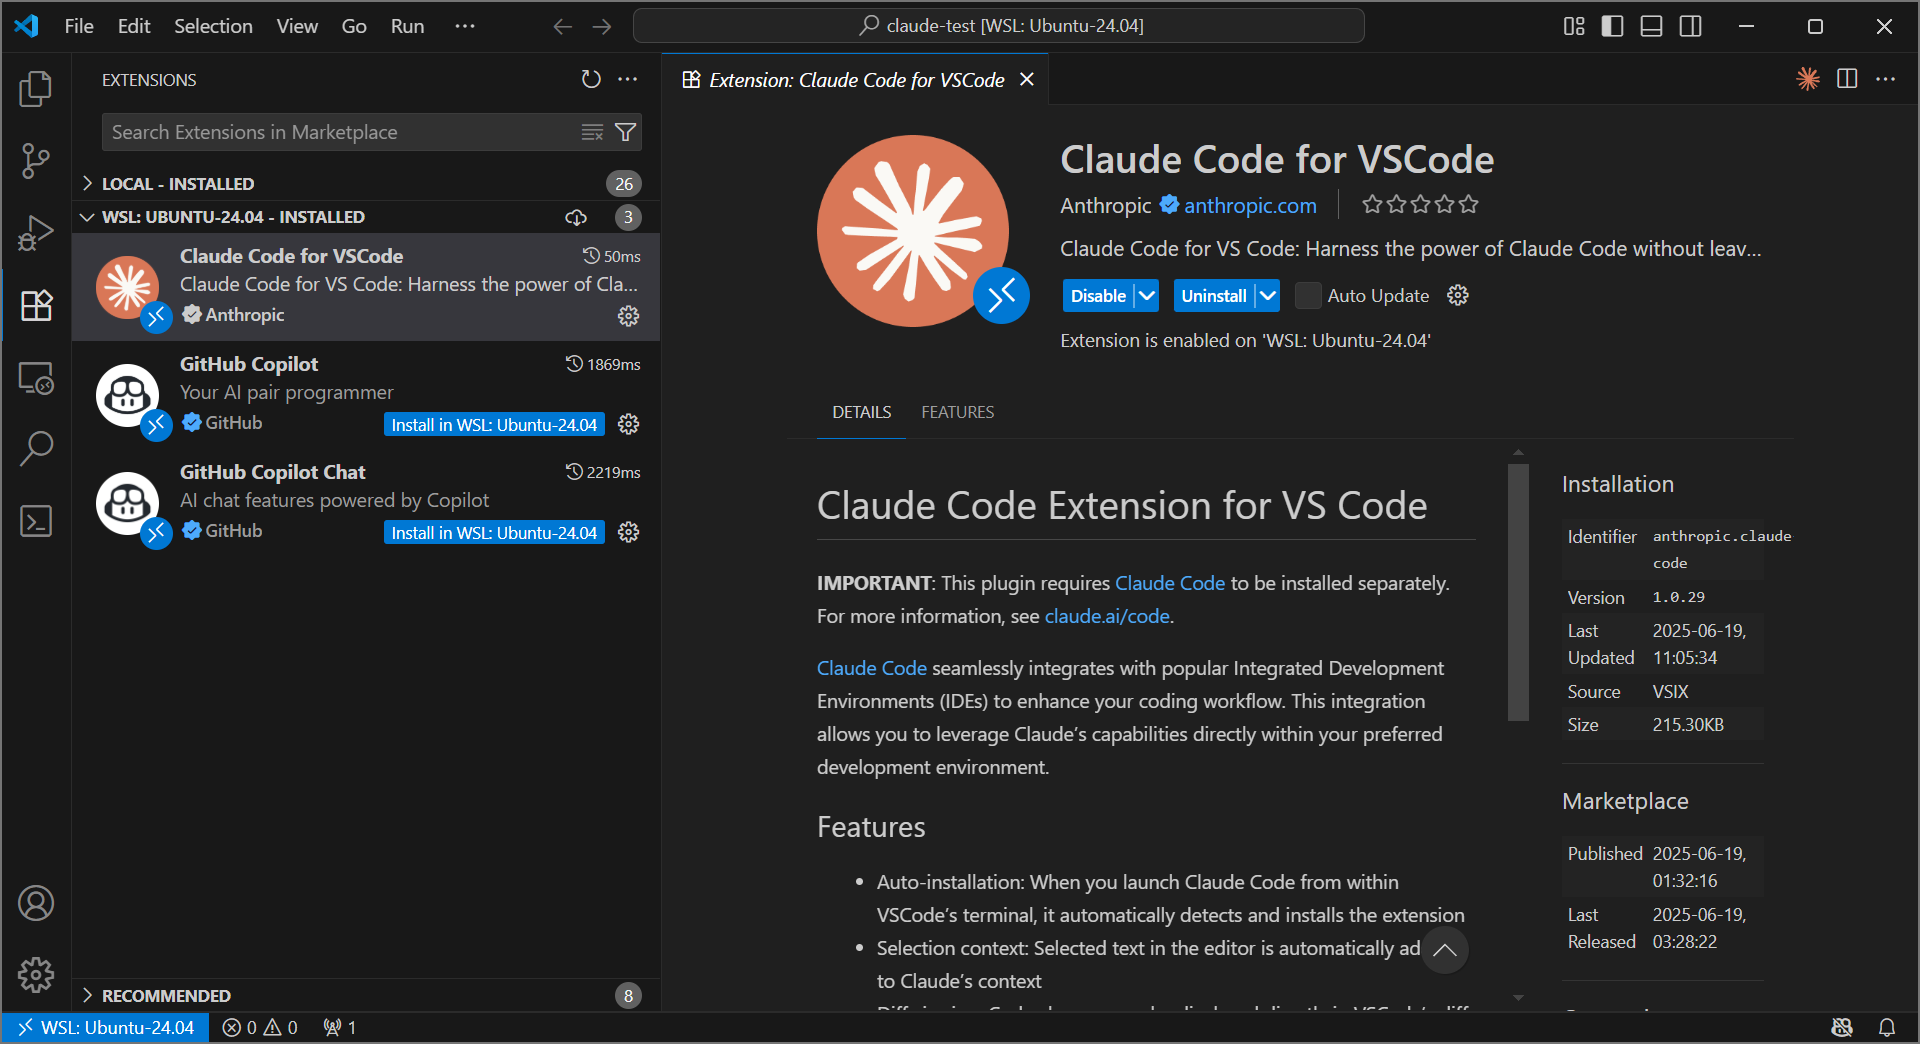1920x1044 pixels.
Task: Open the Manage gear in activity bar
Action: click(x=36, y=974)
